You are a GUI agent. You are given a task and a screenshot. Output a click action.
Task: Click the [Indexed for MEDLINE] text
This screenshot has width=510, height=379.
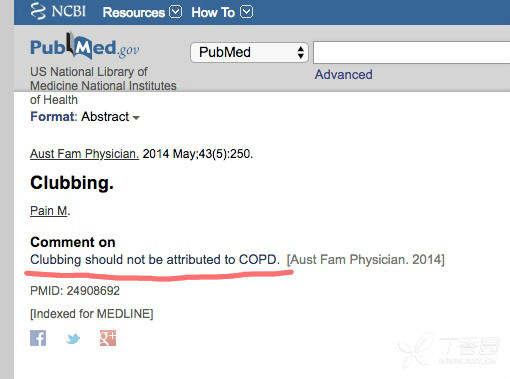pyautogui.click(x=92, y=314)
